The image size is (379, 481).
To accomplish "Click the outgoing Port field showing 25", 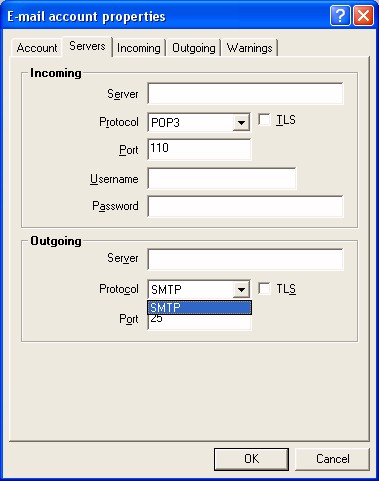I will click(199, 322).
